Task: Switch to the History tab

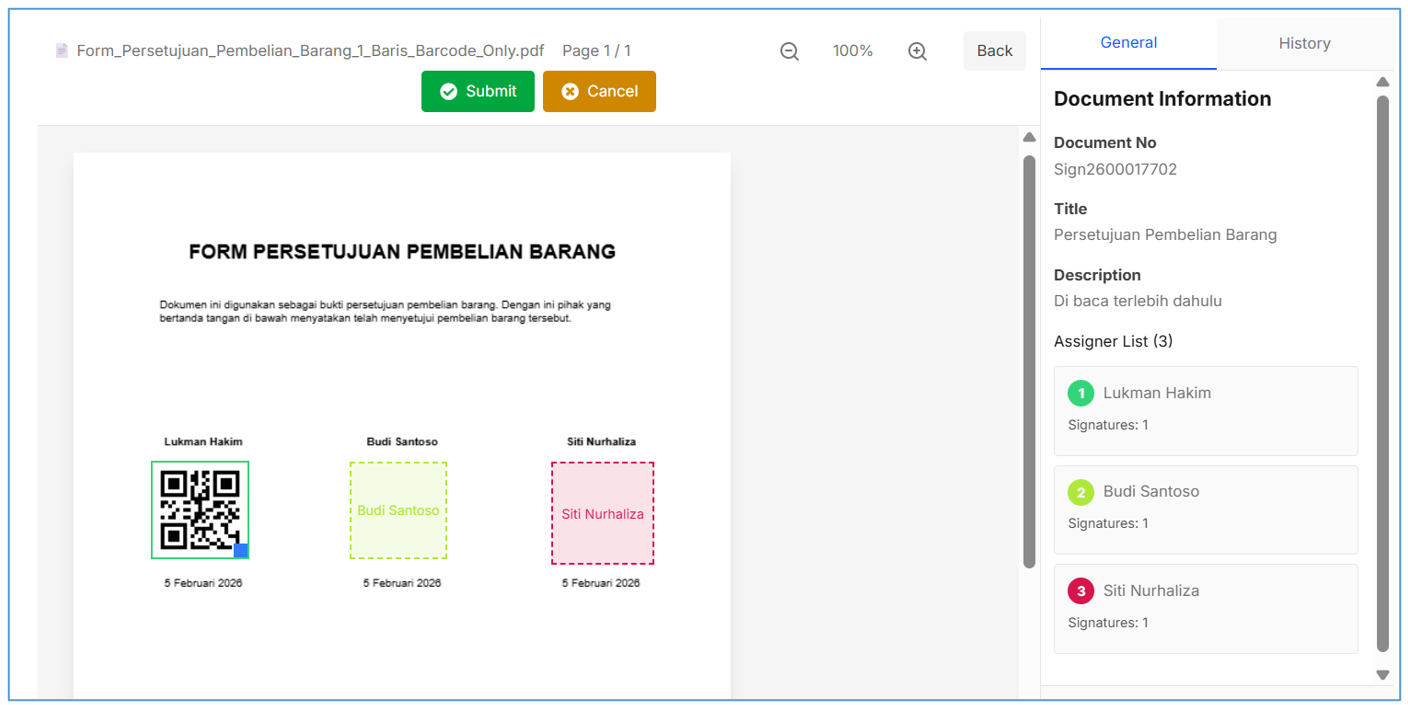Action: 1304,44
